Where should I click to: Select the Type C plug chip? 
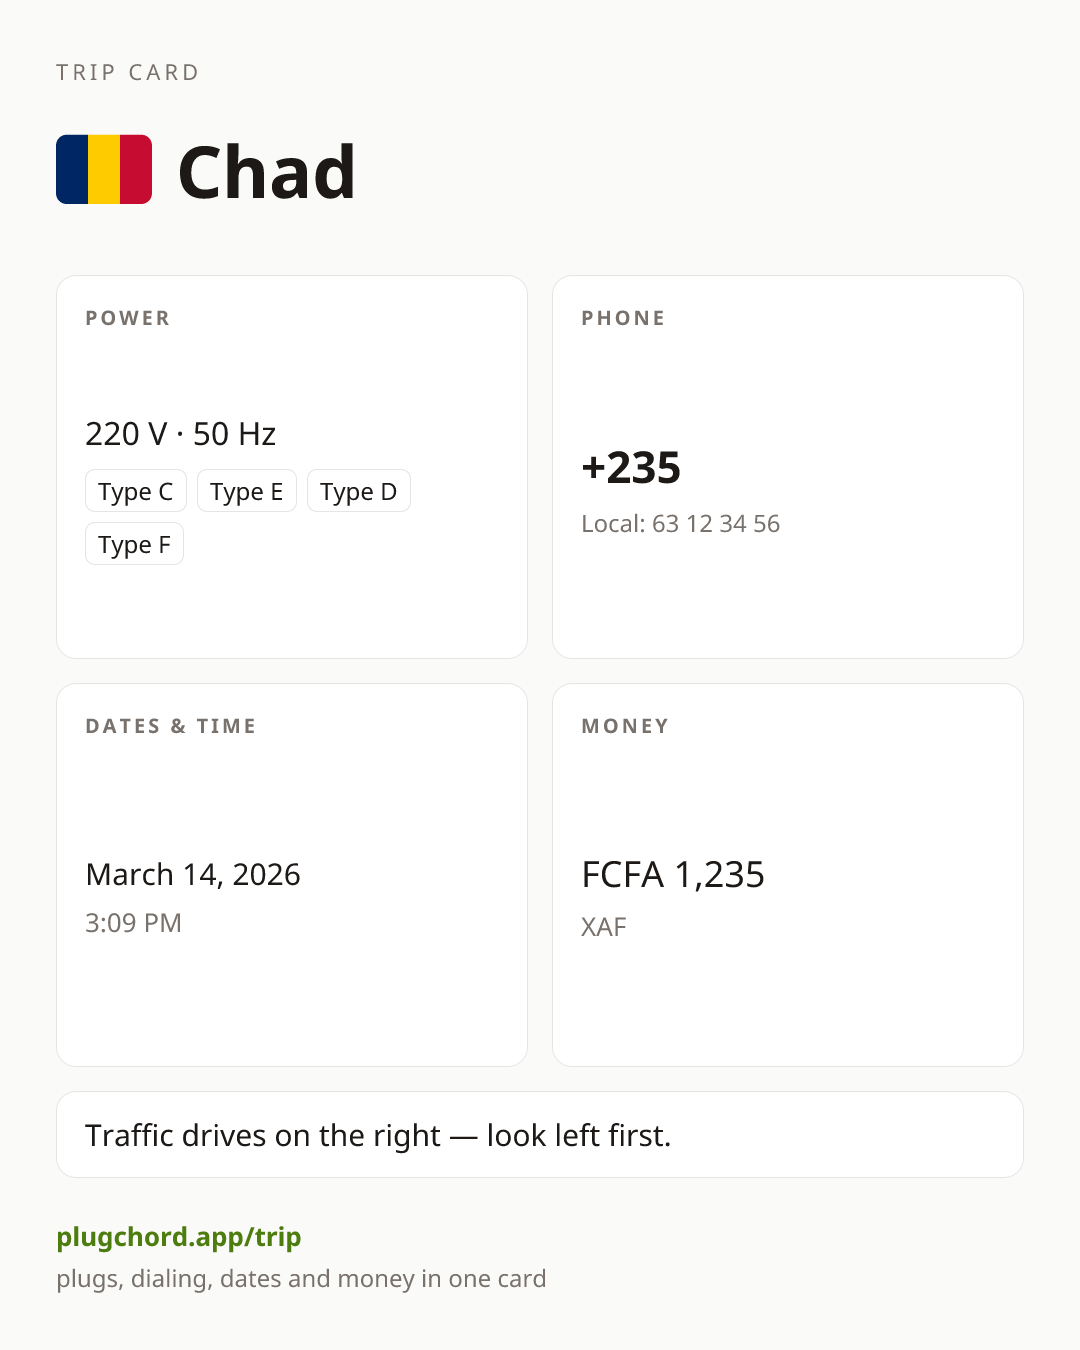(x=136, y=491)
